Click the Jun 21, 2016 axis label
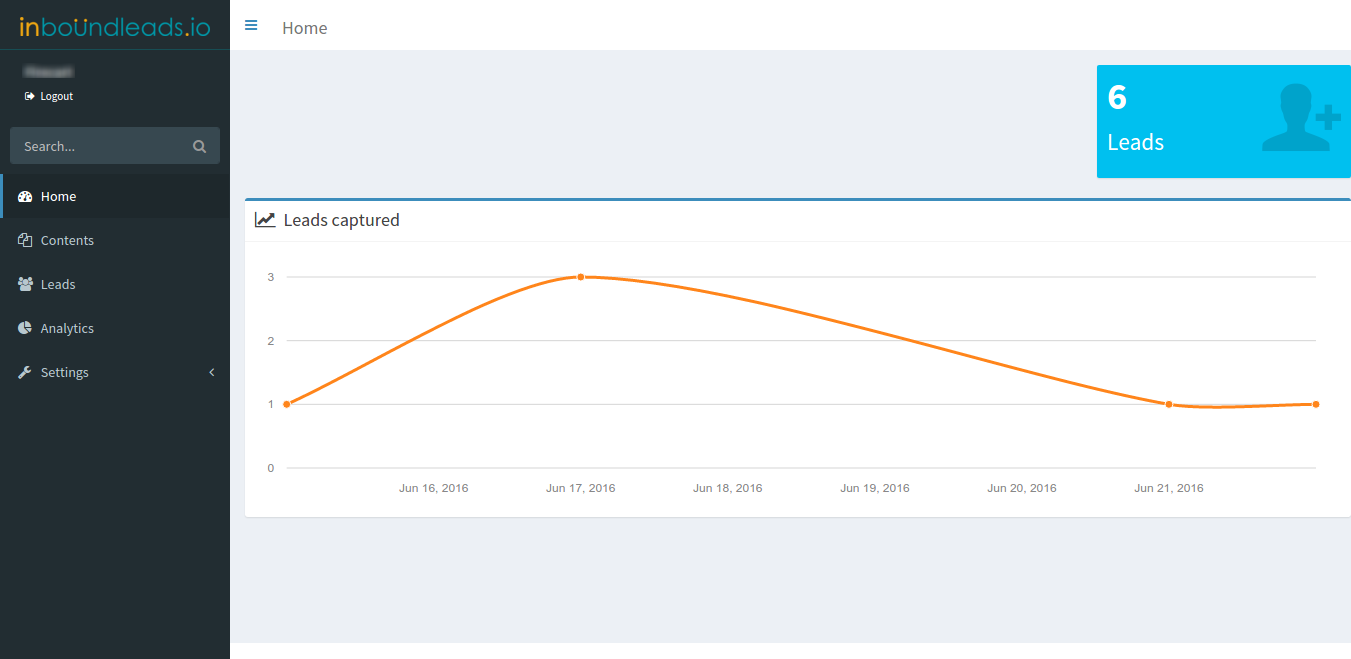The height and width of the screenshot is (659, 1351). [x=1168, y=488]
